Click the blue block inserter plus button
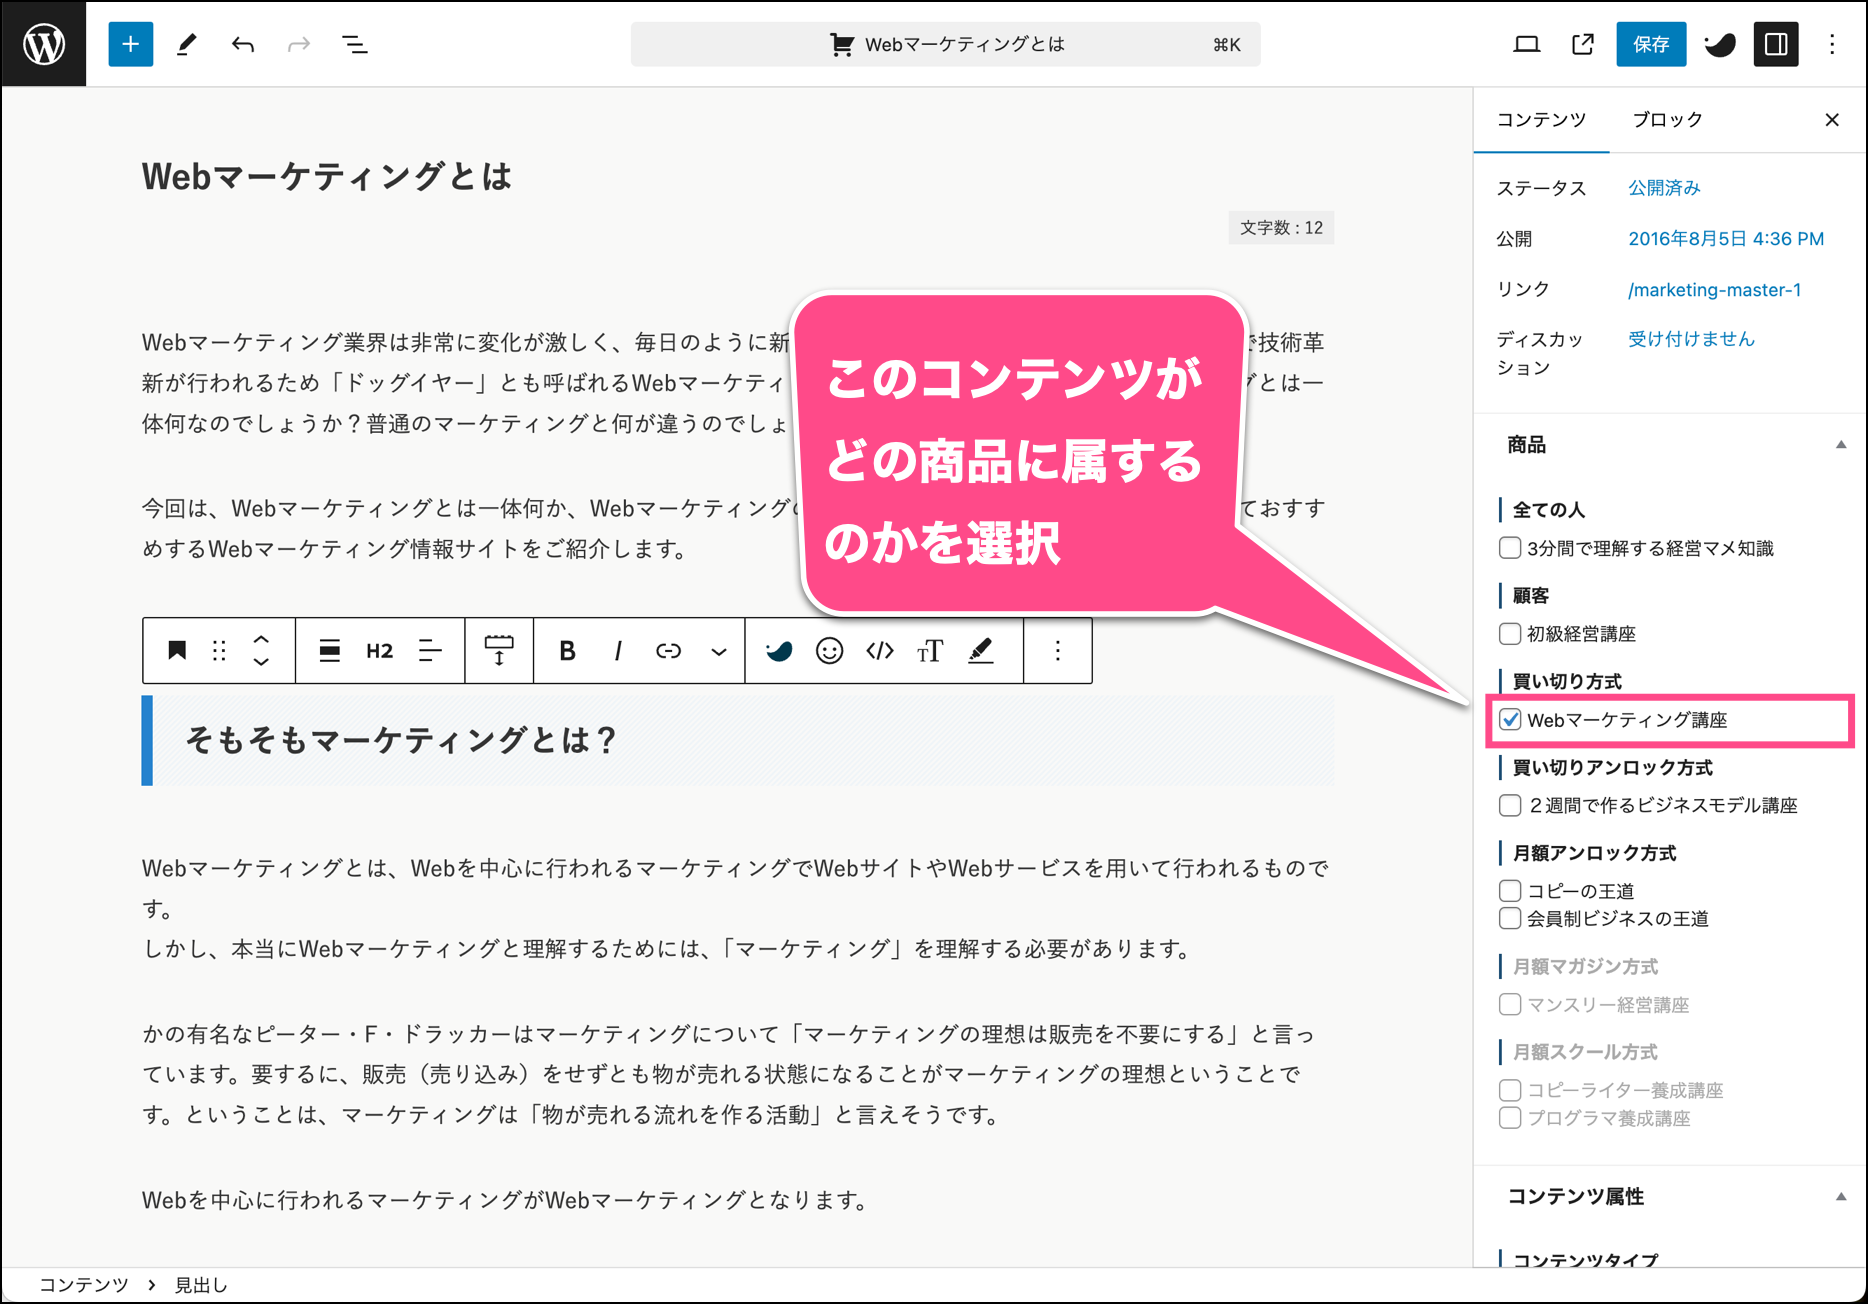1868x1304 pixels. click(x=130, y=44)
